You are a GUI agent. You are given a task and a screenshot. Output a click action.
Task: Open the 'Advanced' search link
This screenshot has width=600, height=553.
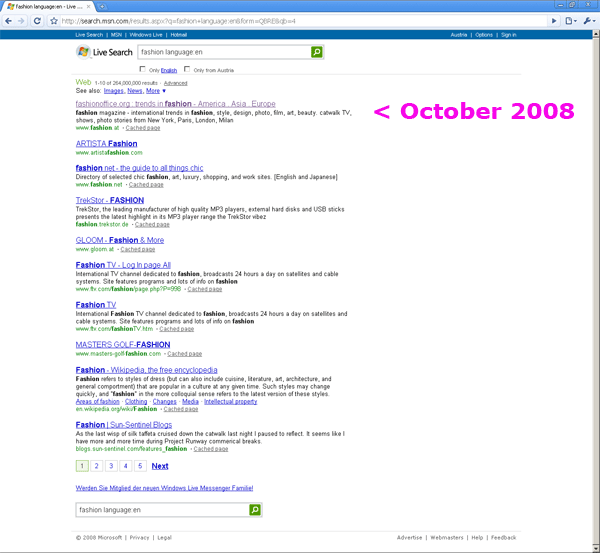[x=176, y=83]
